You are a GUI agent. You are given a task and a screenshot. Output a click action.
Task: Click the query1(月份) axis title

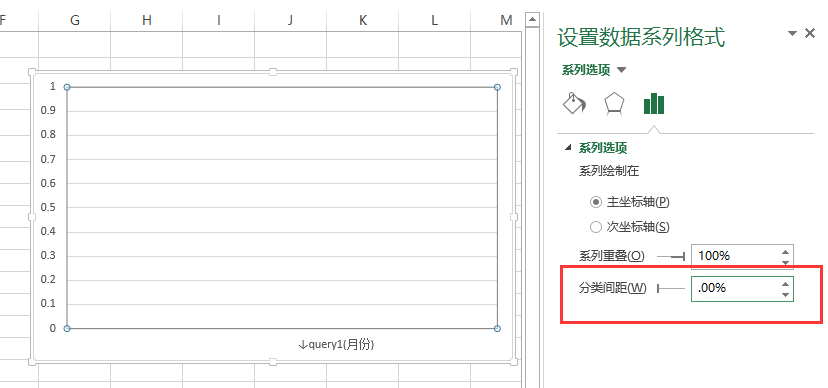[x=336, y=345]
